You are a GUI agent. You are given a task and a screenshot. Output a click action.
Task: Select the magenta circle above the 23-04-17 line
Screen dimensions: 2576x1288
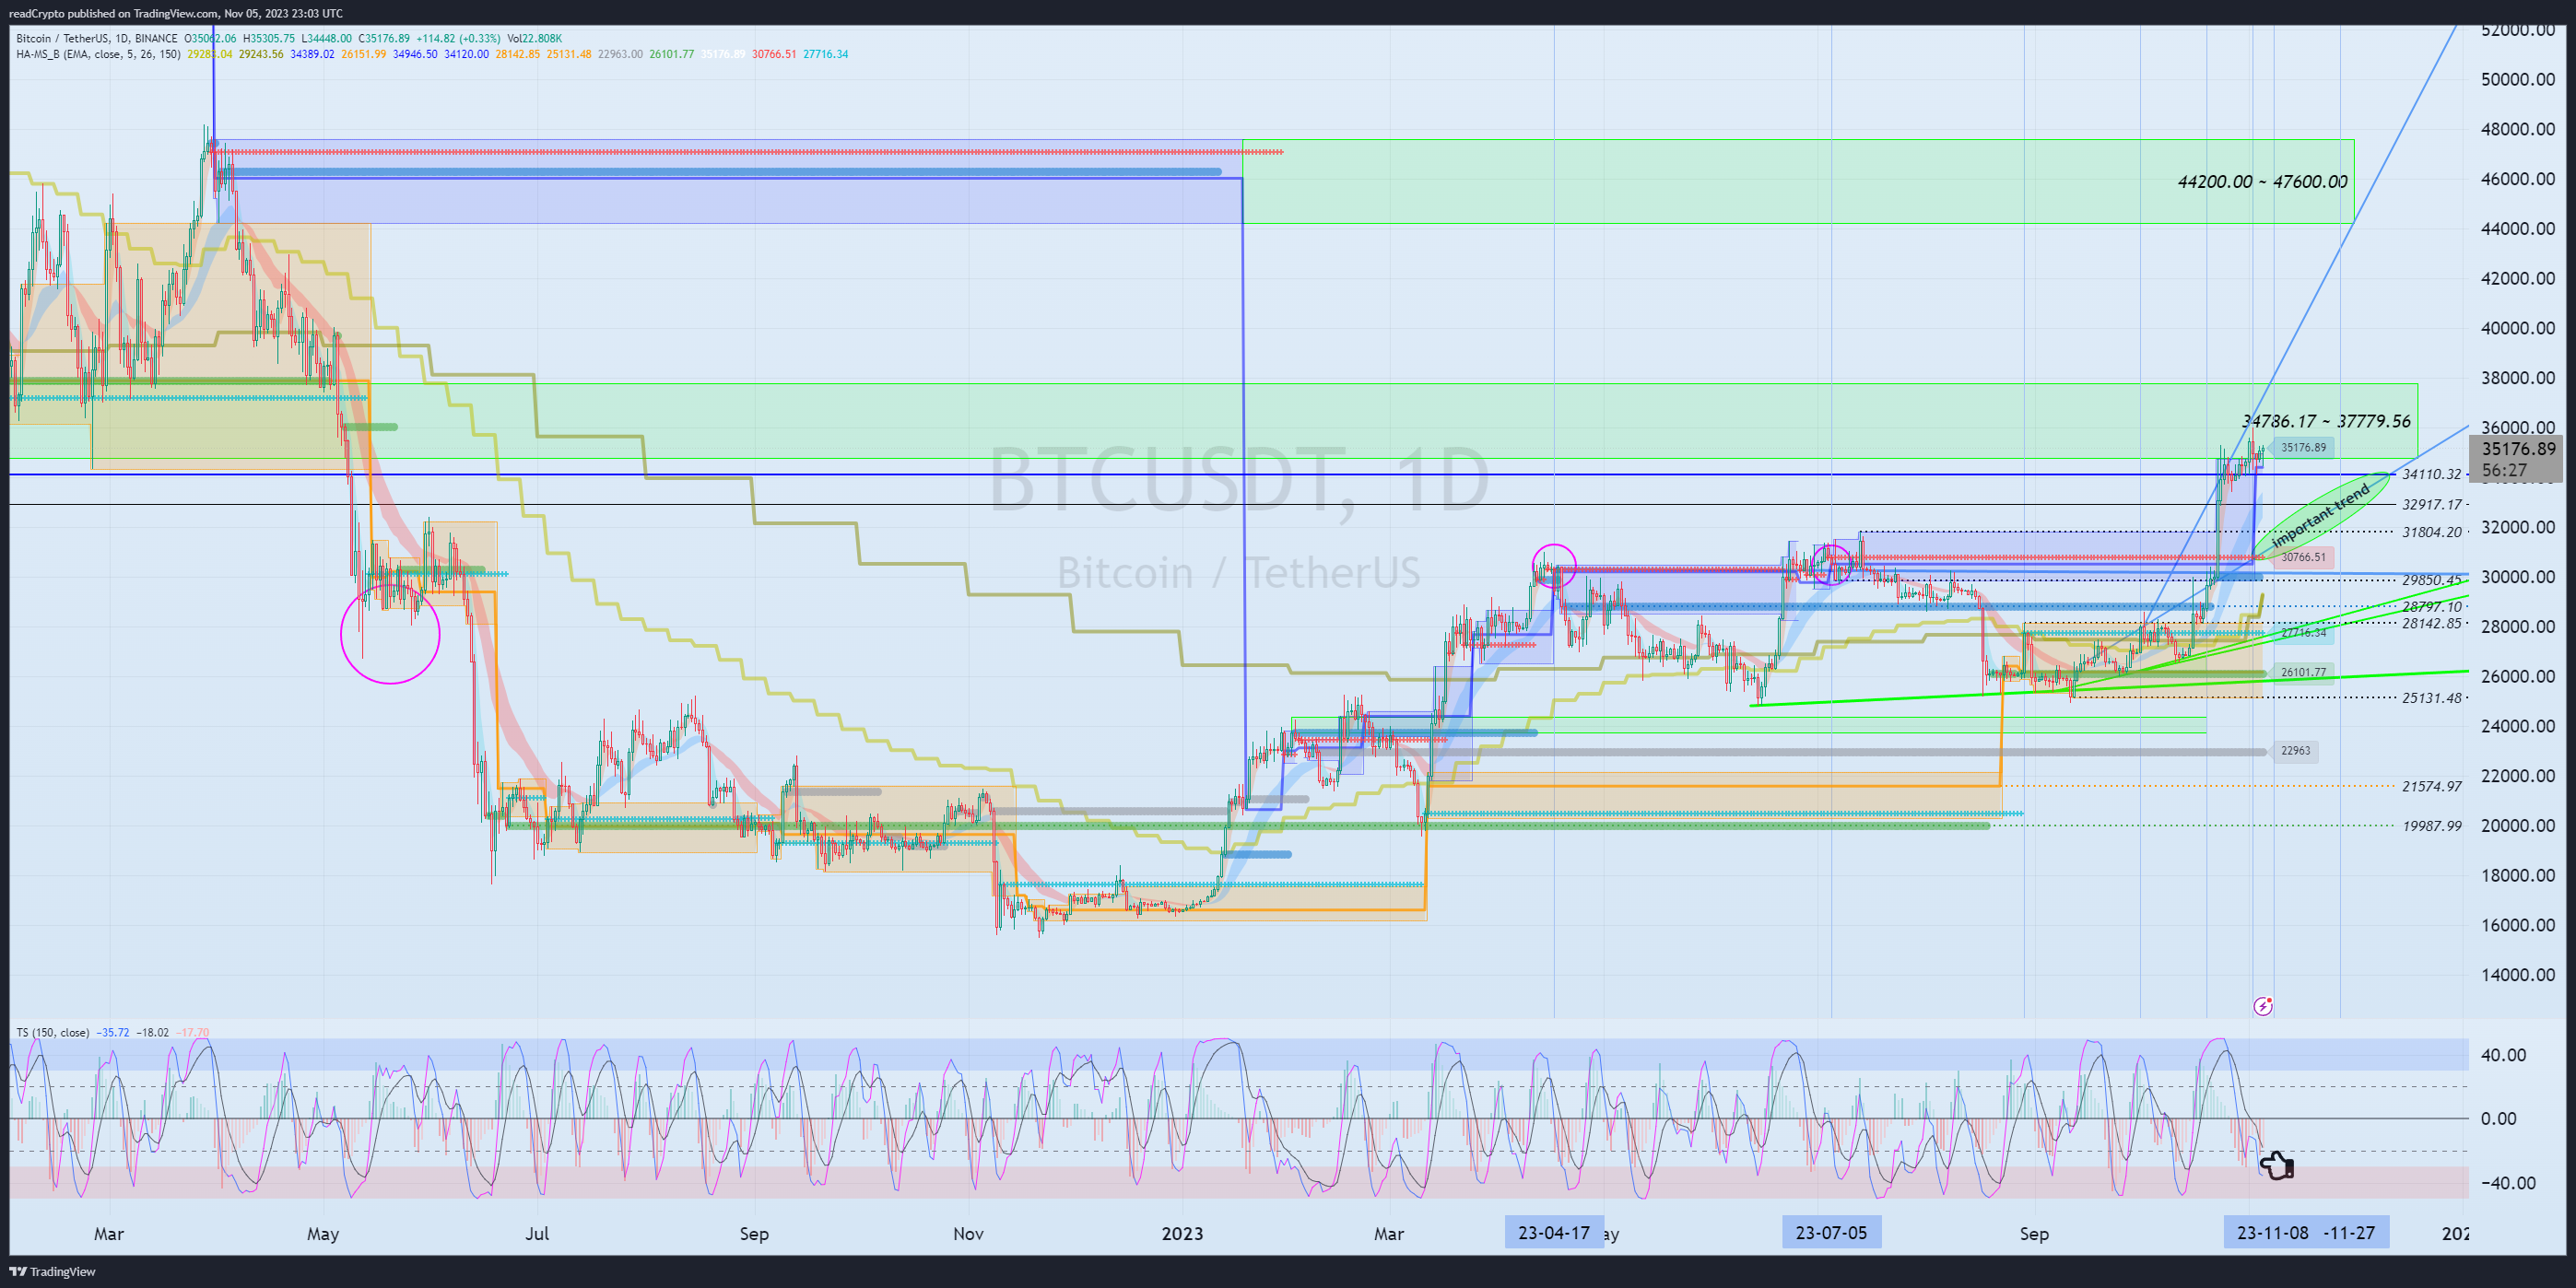pos(1554,566)
